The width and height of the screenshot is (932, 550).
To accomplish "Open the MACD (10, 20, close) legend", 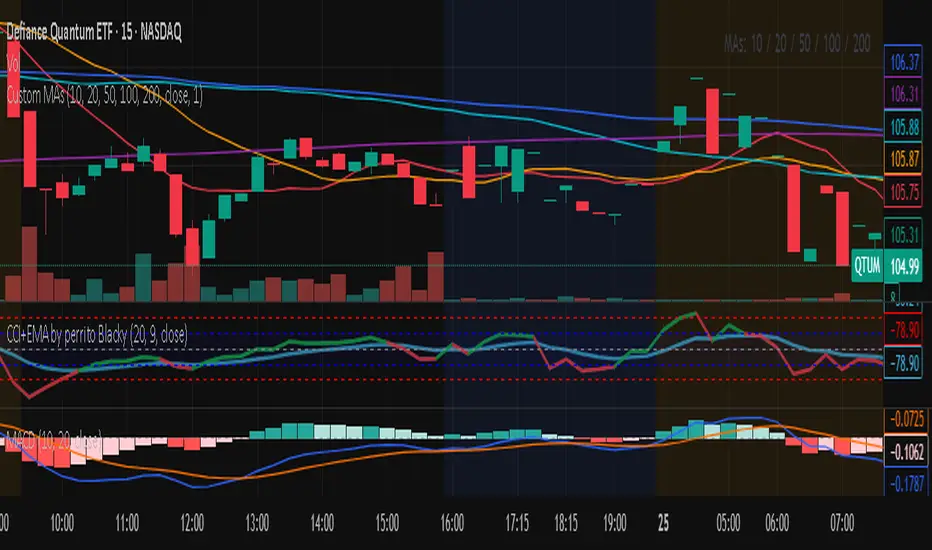I will (53, 440).
